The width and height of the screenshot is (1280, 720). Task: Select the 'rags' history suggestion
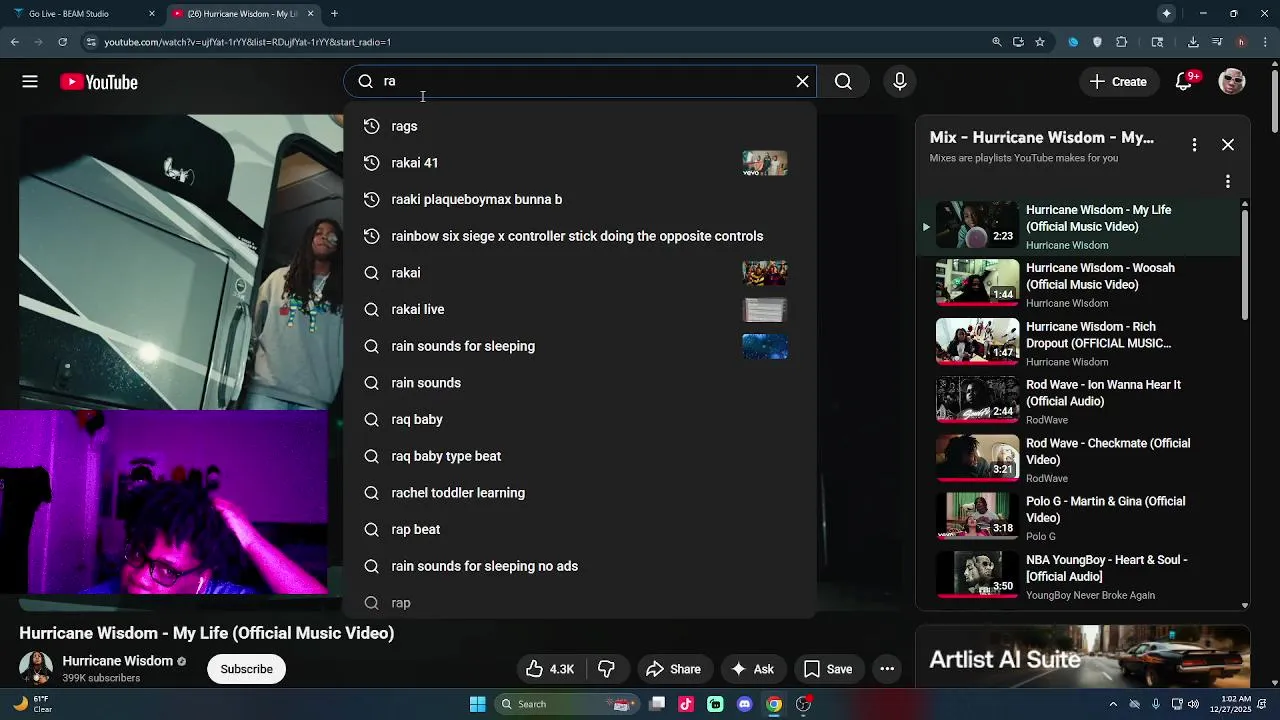(580, 126)
